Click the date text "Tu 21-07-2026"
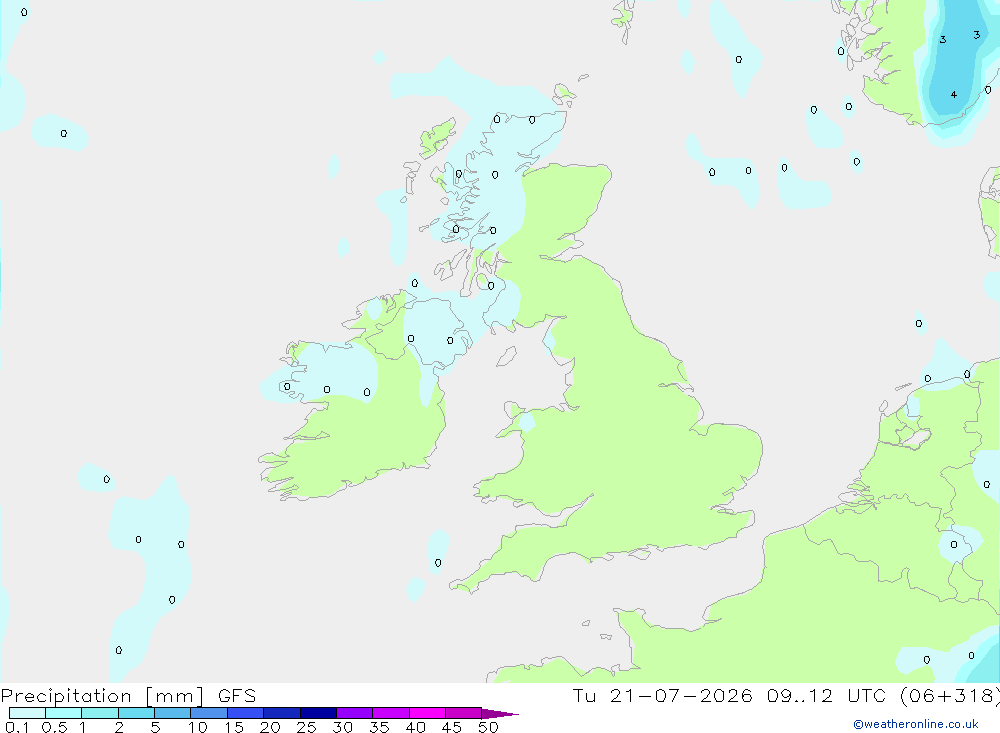Screen dimensions: 1000x733 [662, 695]
